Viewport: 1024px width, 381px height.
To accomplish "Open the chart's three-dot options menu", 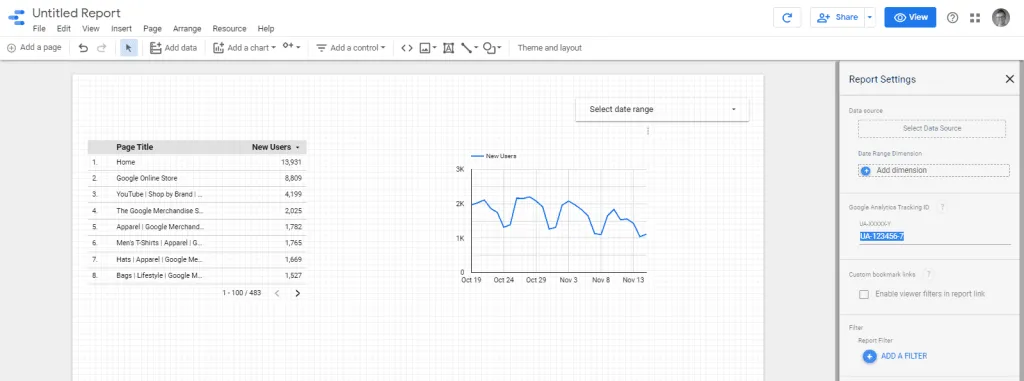I will pyautogui.click(x=648, y=131).
